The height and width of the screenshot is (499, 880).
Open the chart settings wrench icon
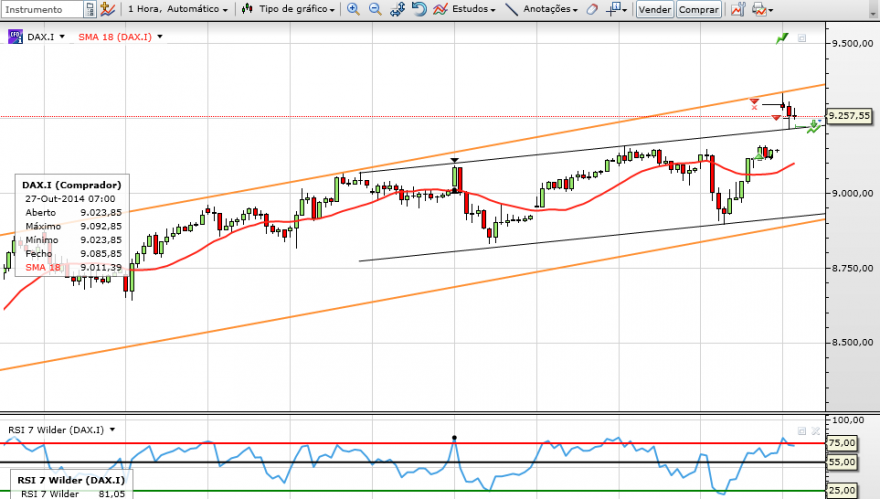click(738, 9)
